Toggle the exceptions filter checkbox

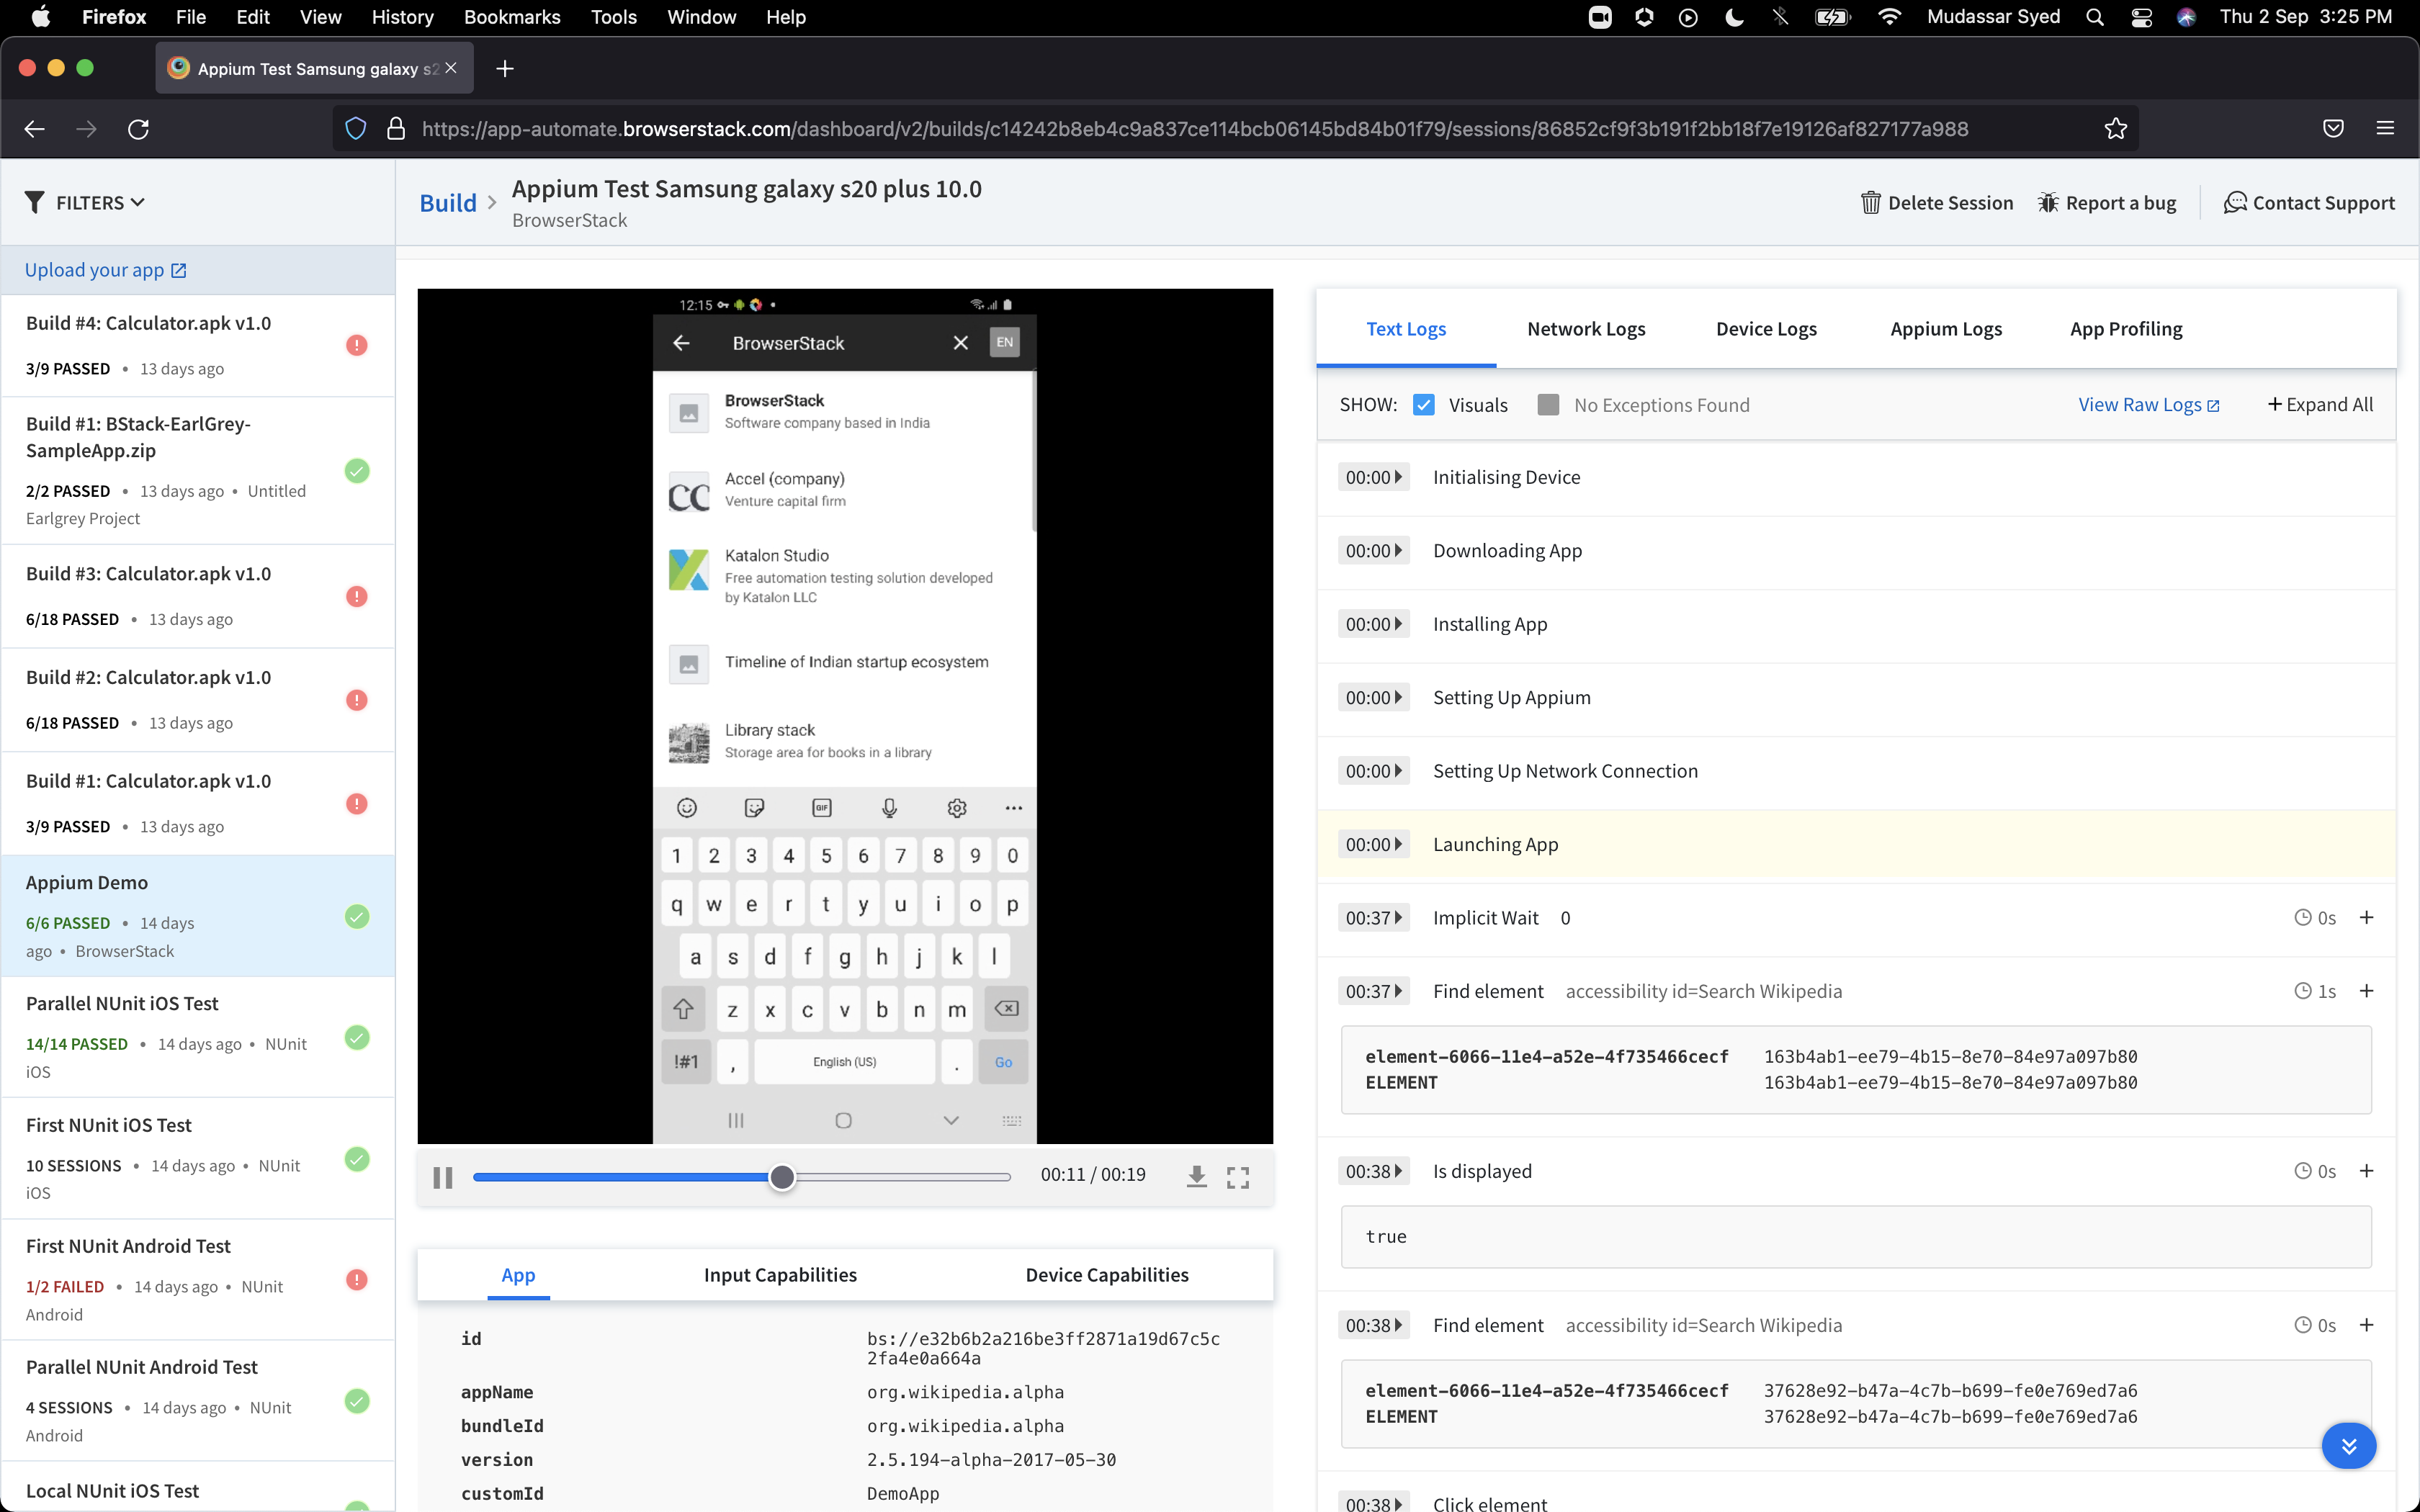pyautogui.click(x=1548, y=405)
